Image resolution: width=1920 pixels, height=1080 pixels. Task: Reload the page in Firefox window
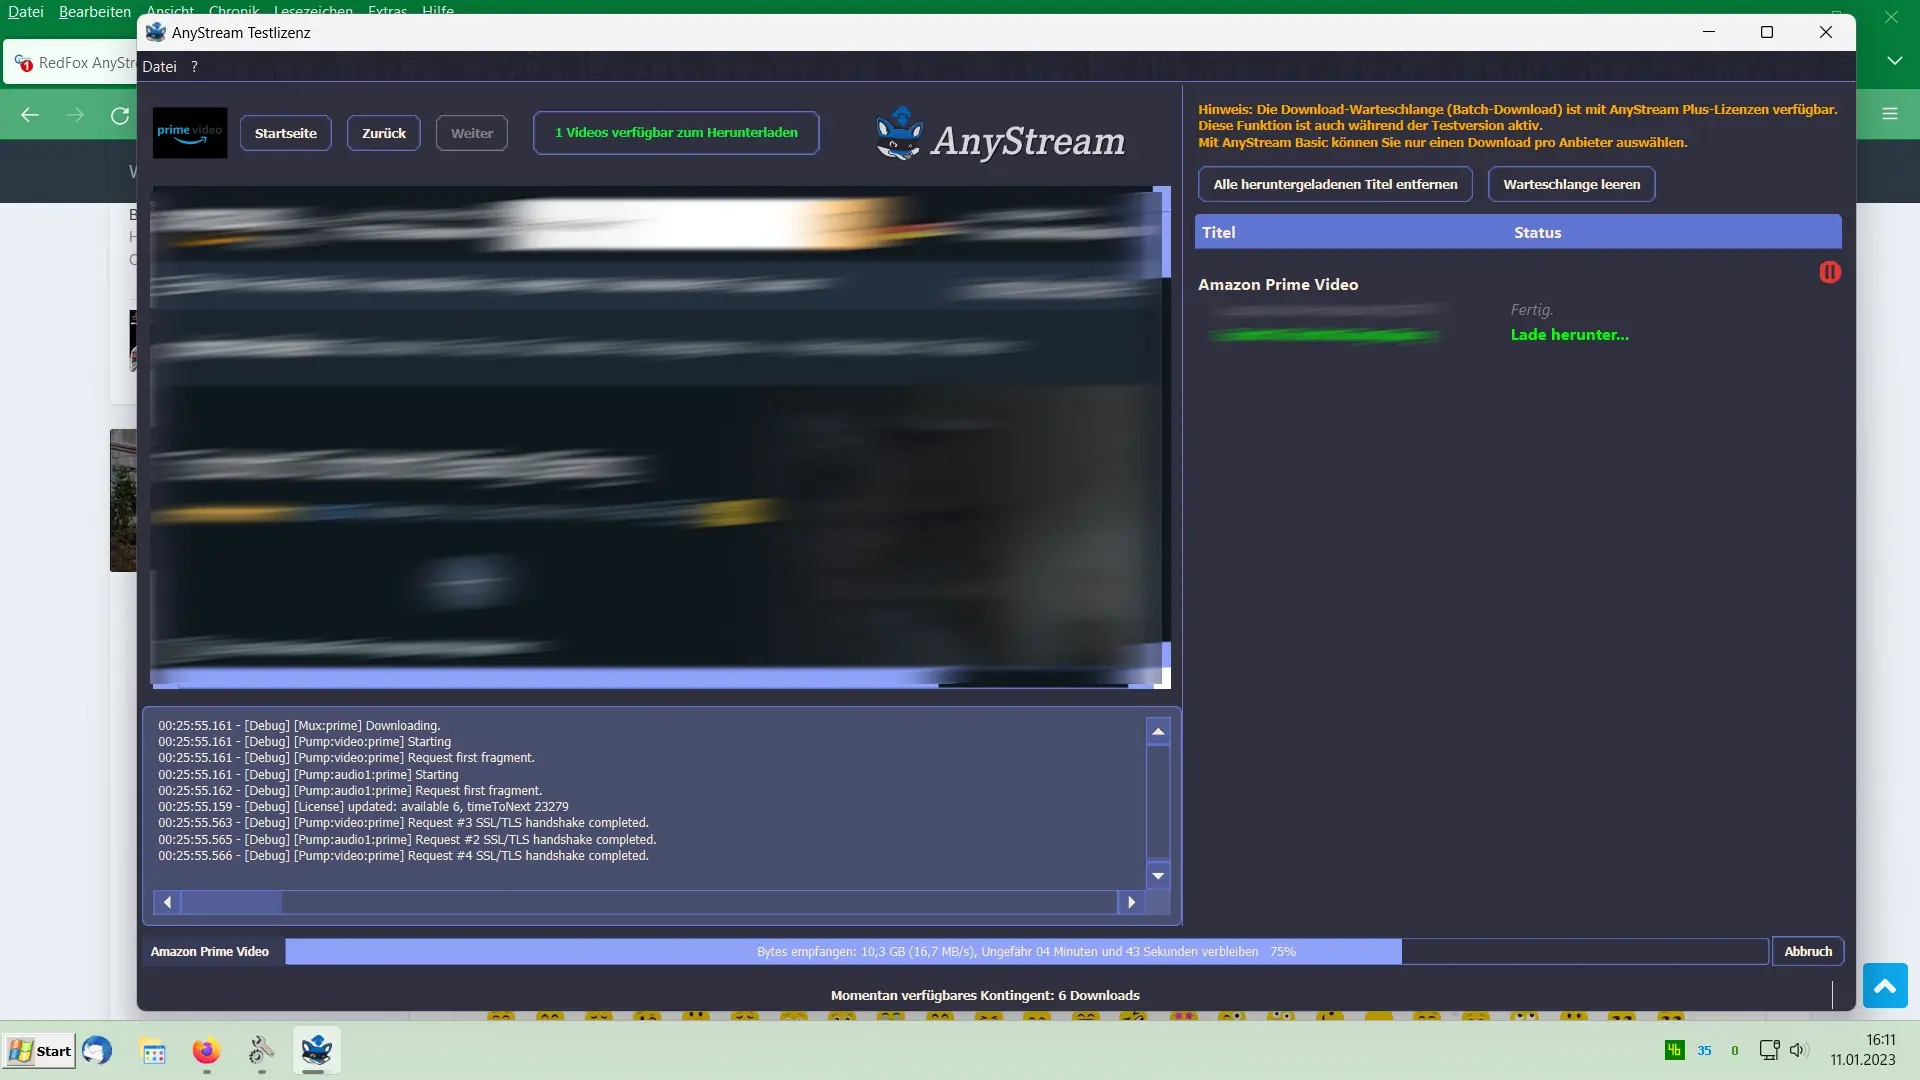pyautogui.click(x=120, y=115)
